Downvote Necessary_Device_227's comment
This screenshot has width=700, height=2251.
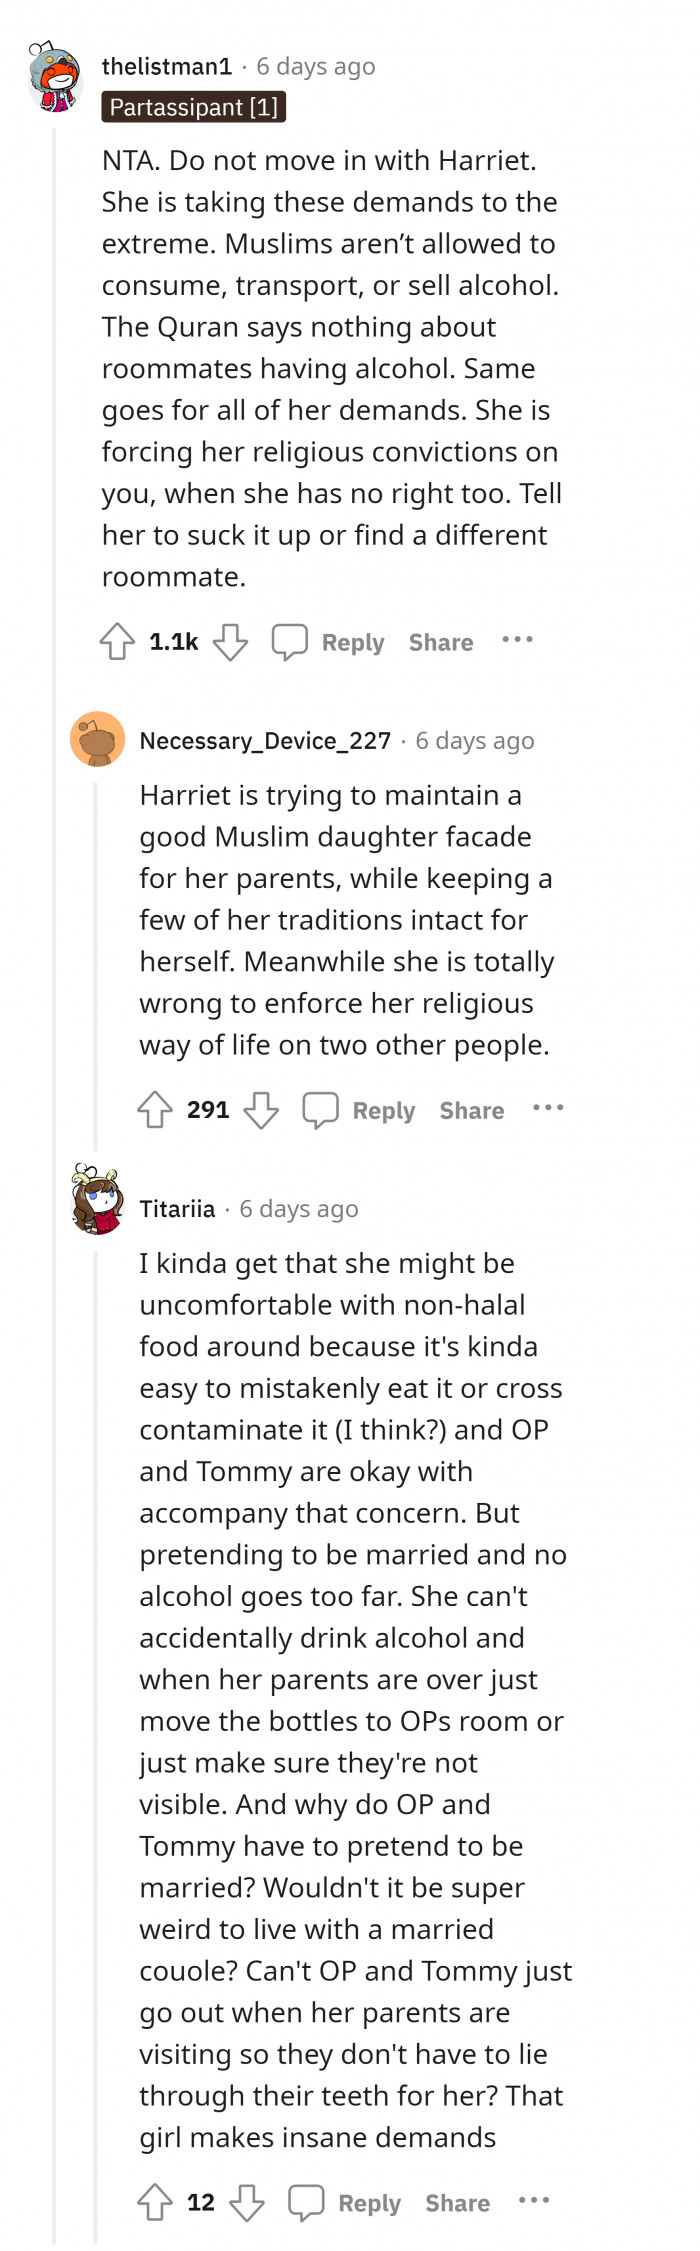[x=262, y=1110]
